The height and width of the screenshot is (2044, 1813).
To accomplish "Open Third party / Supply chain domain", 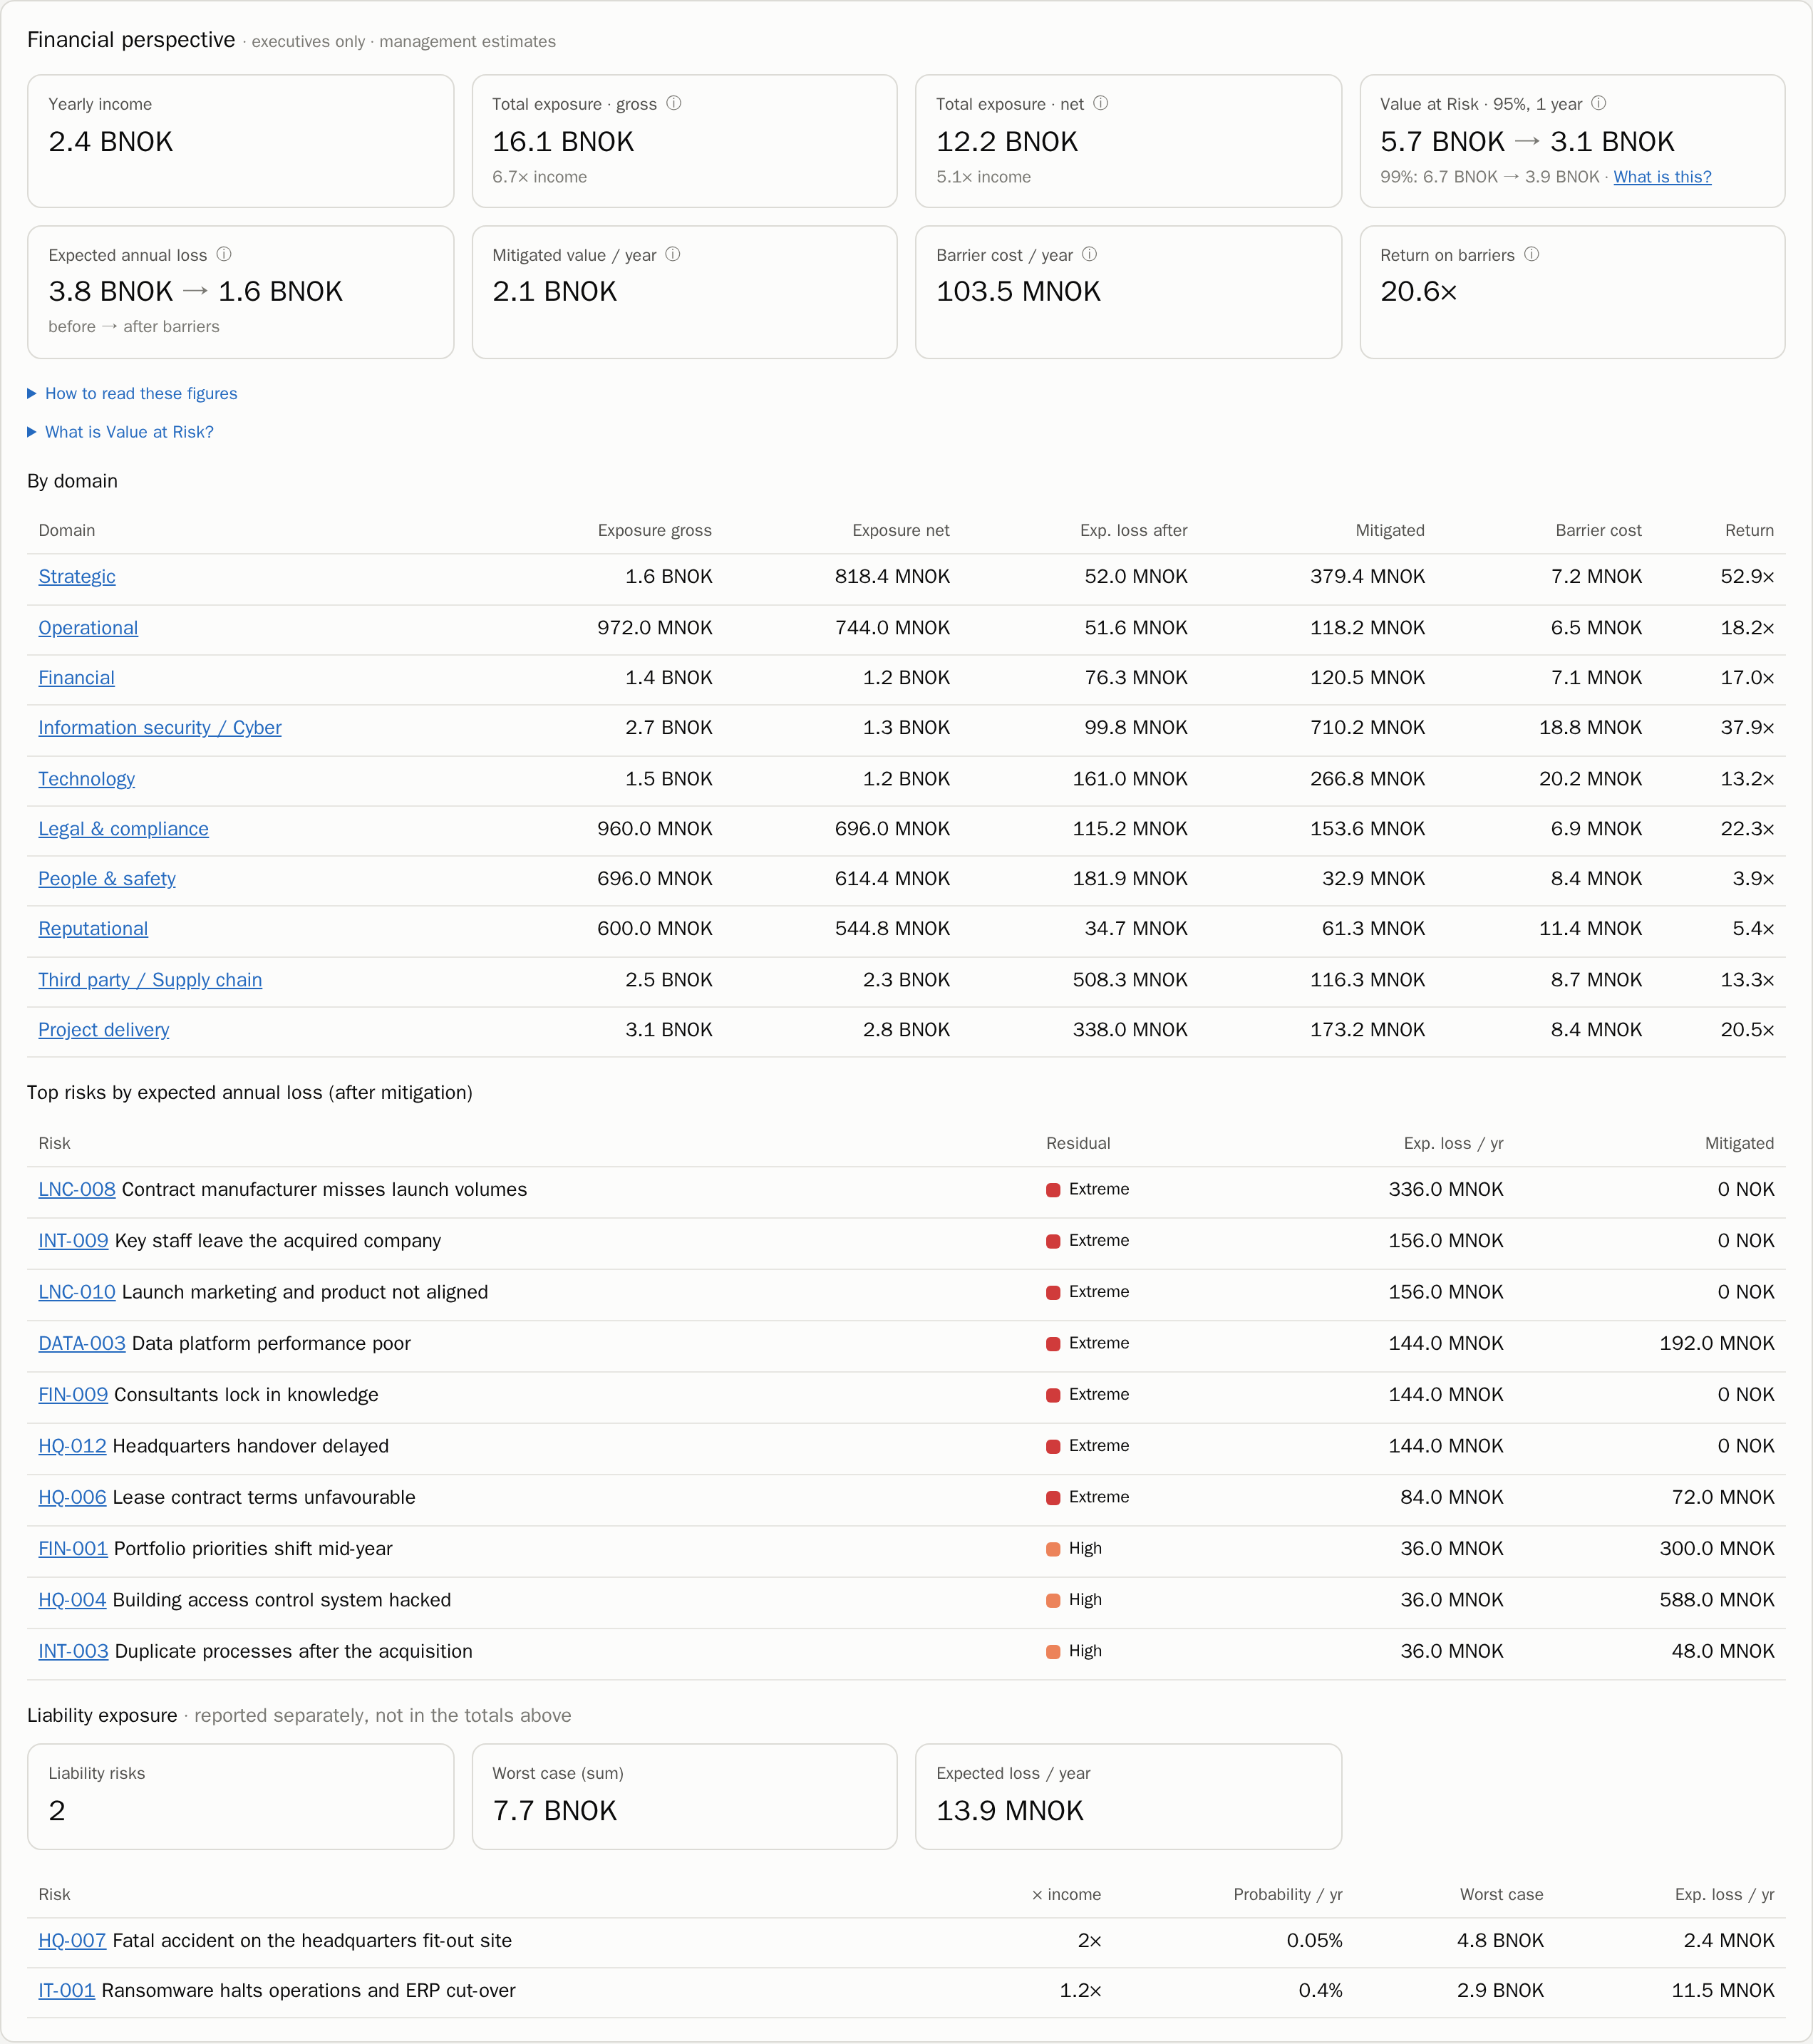I will [150, 979].
